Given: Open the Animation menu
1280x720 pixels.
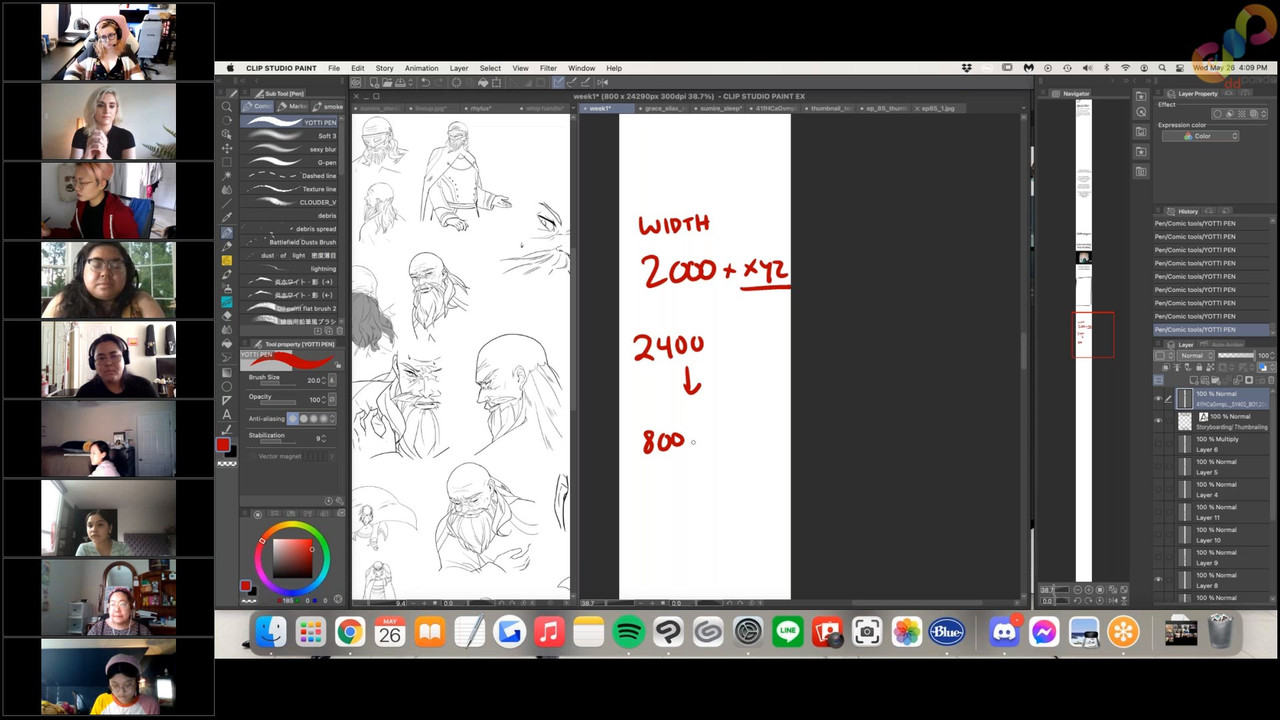Looking at the screenshot, I should (x=421, y=68).
